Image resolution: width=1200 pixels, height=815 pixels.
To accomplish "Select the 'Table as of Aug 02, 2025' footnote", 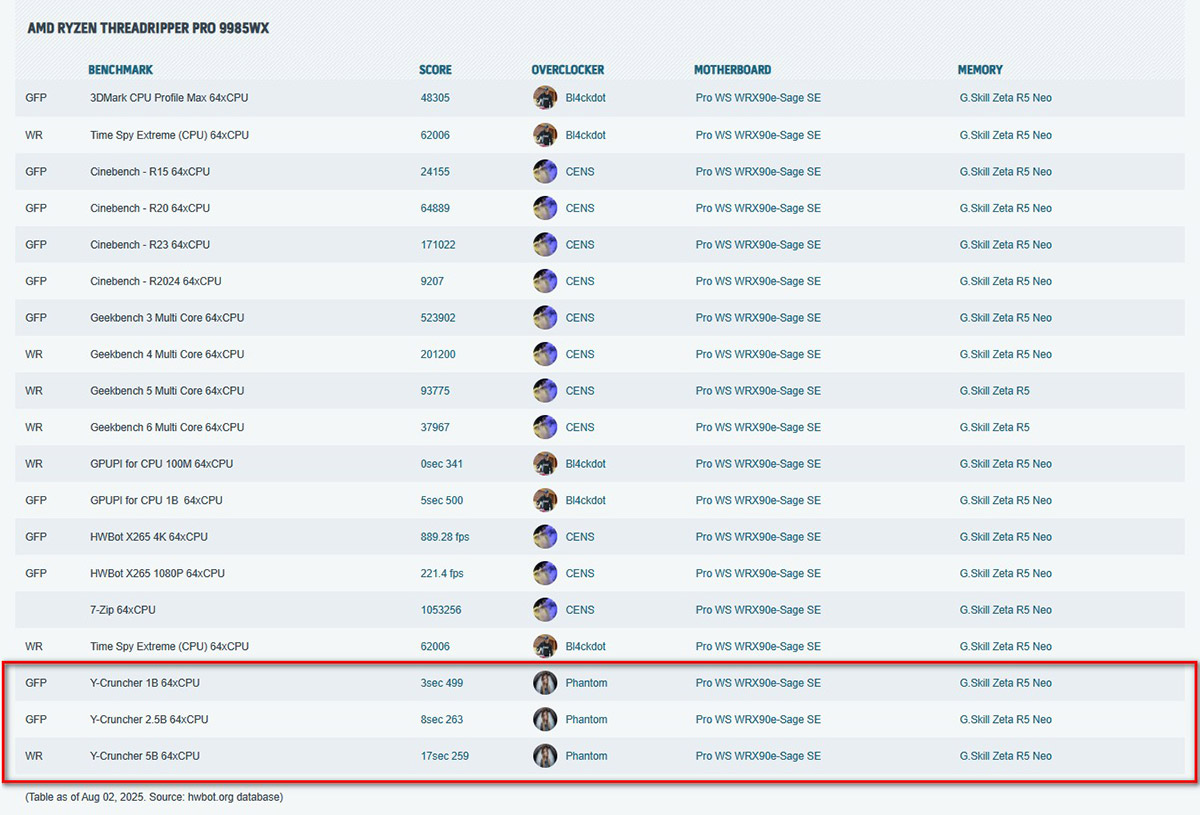I will pos(154,797).
